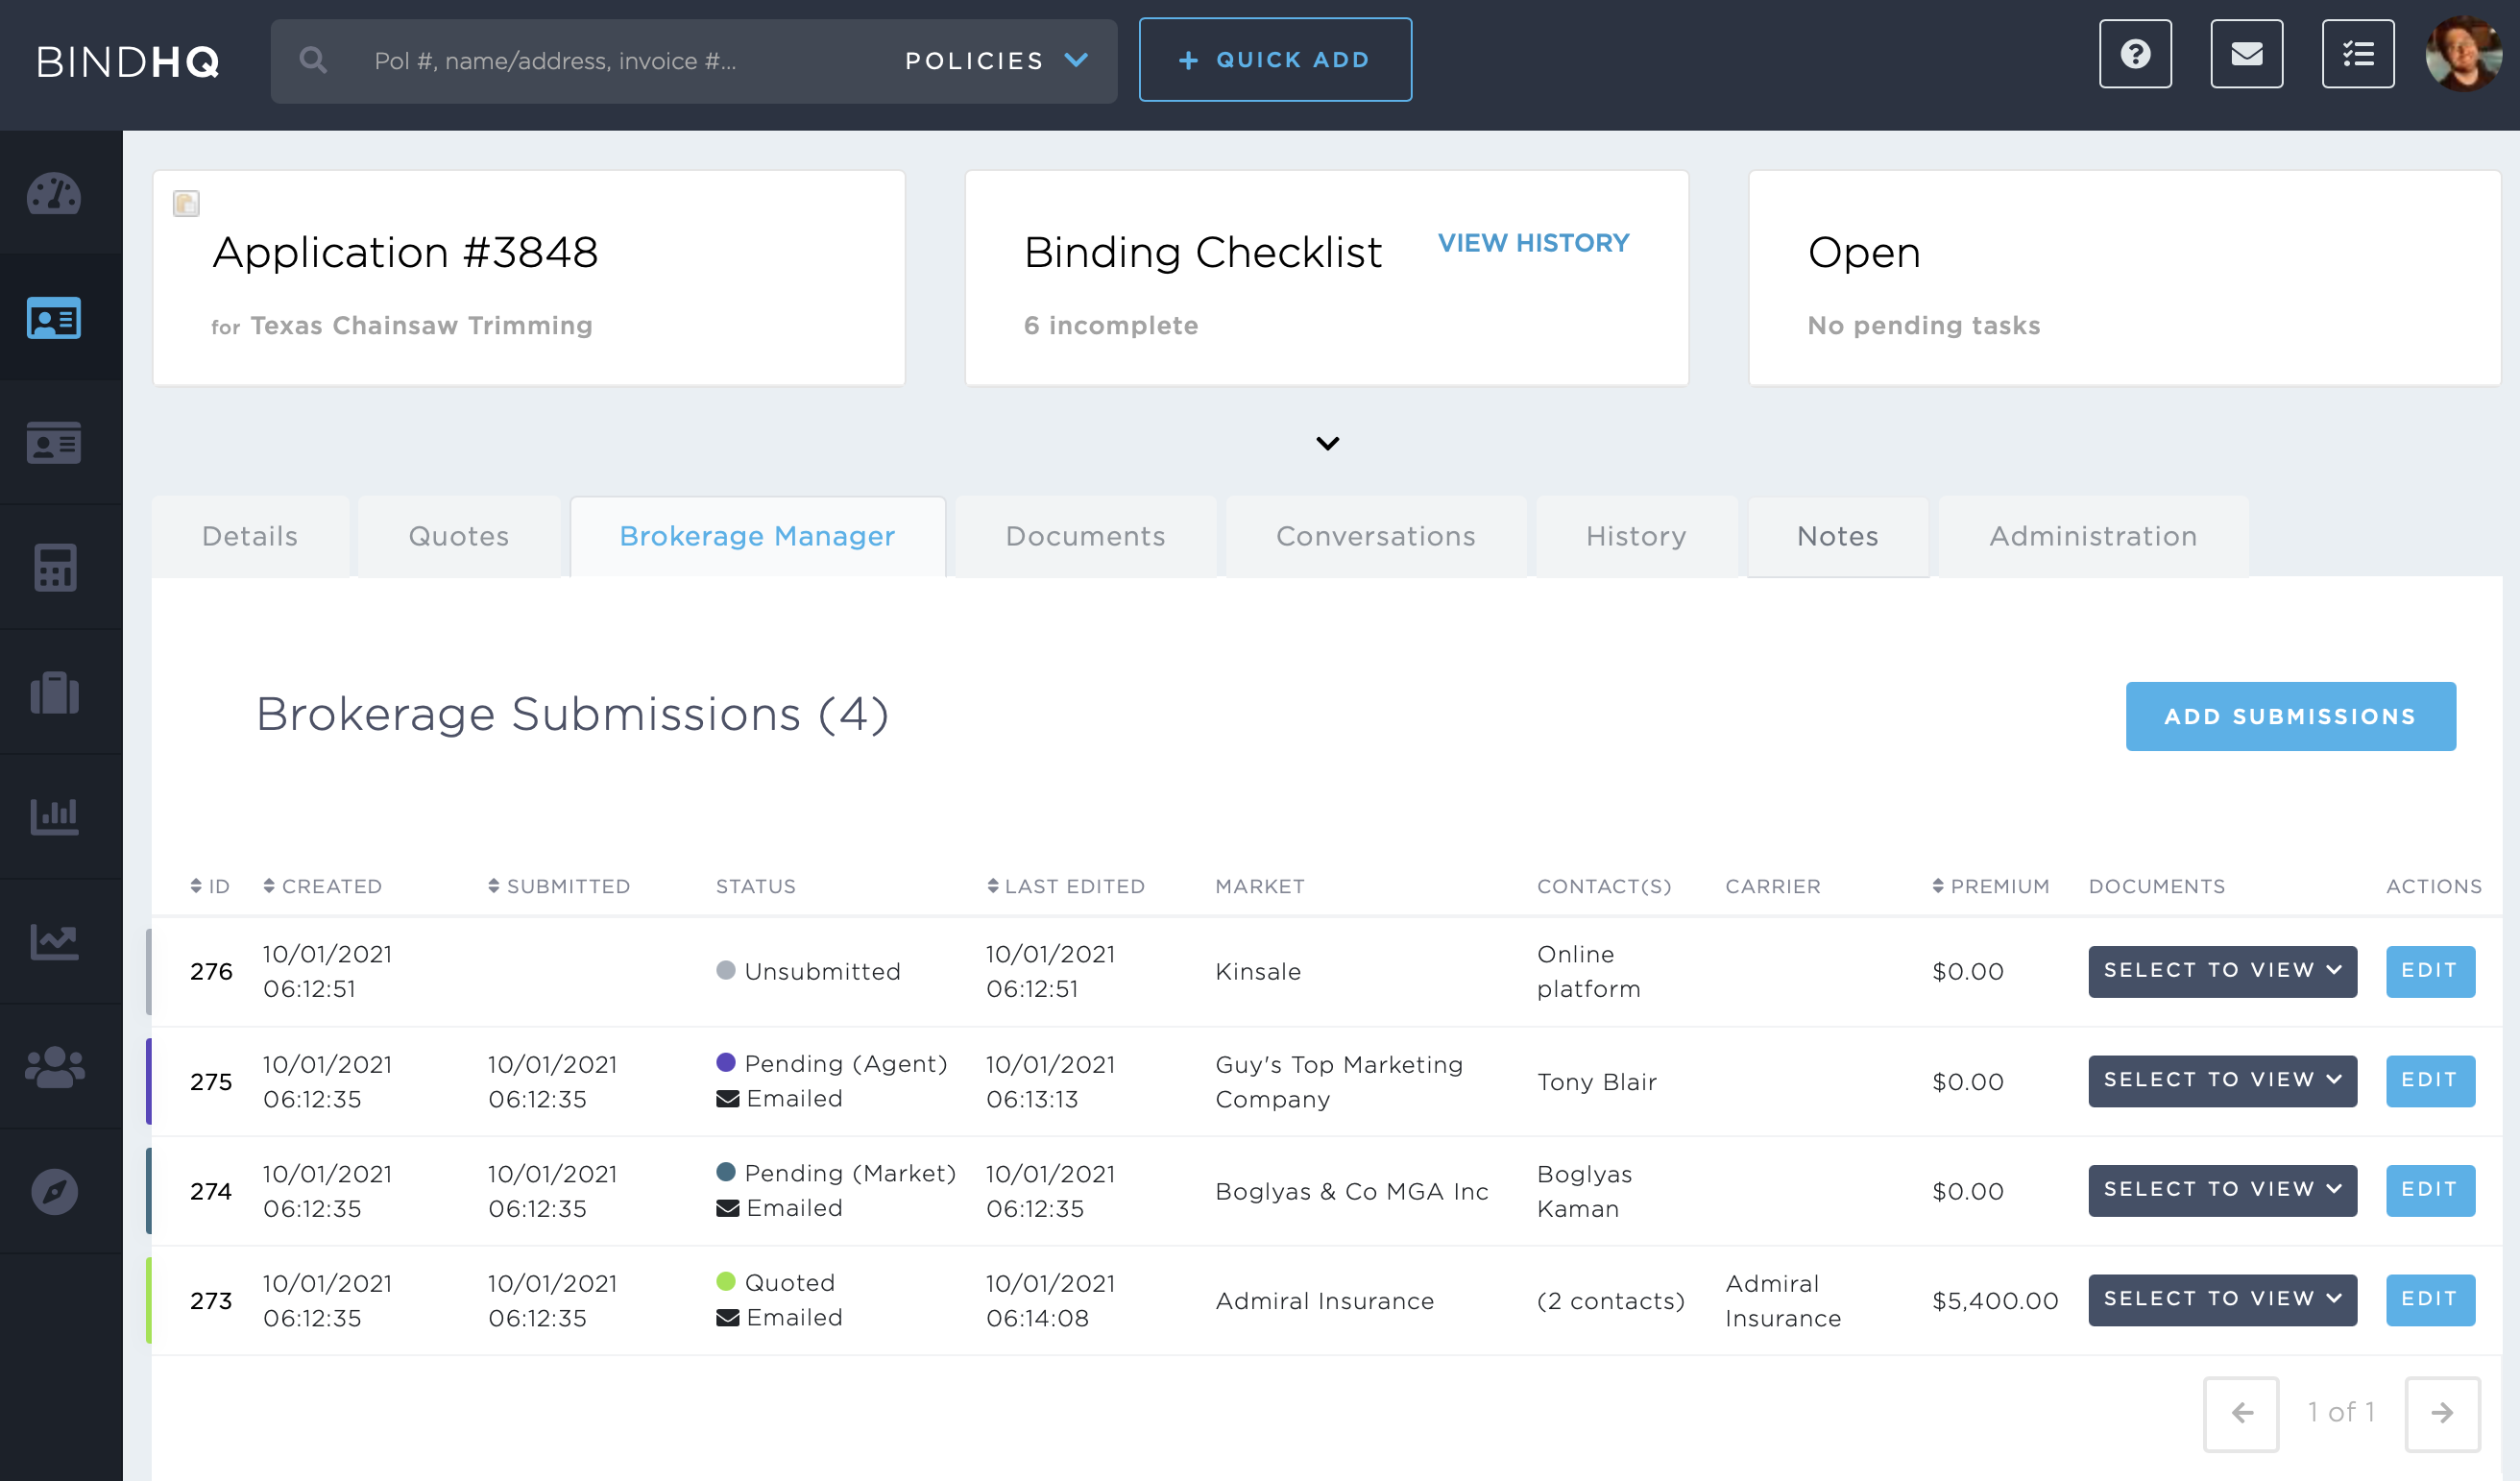Open the task checklist icon in header

[2357, 54]
